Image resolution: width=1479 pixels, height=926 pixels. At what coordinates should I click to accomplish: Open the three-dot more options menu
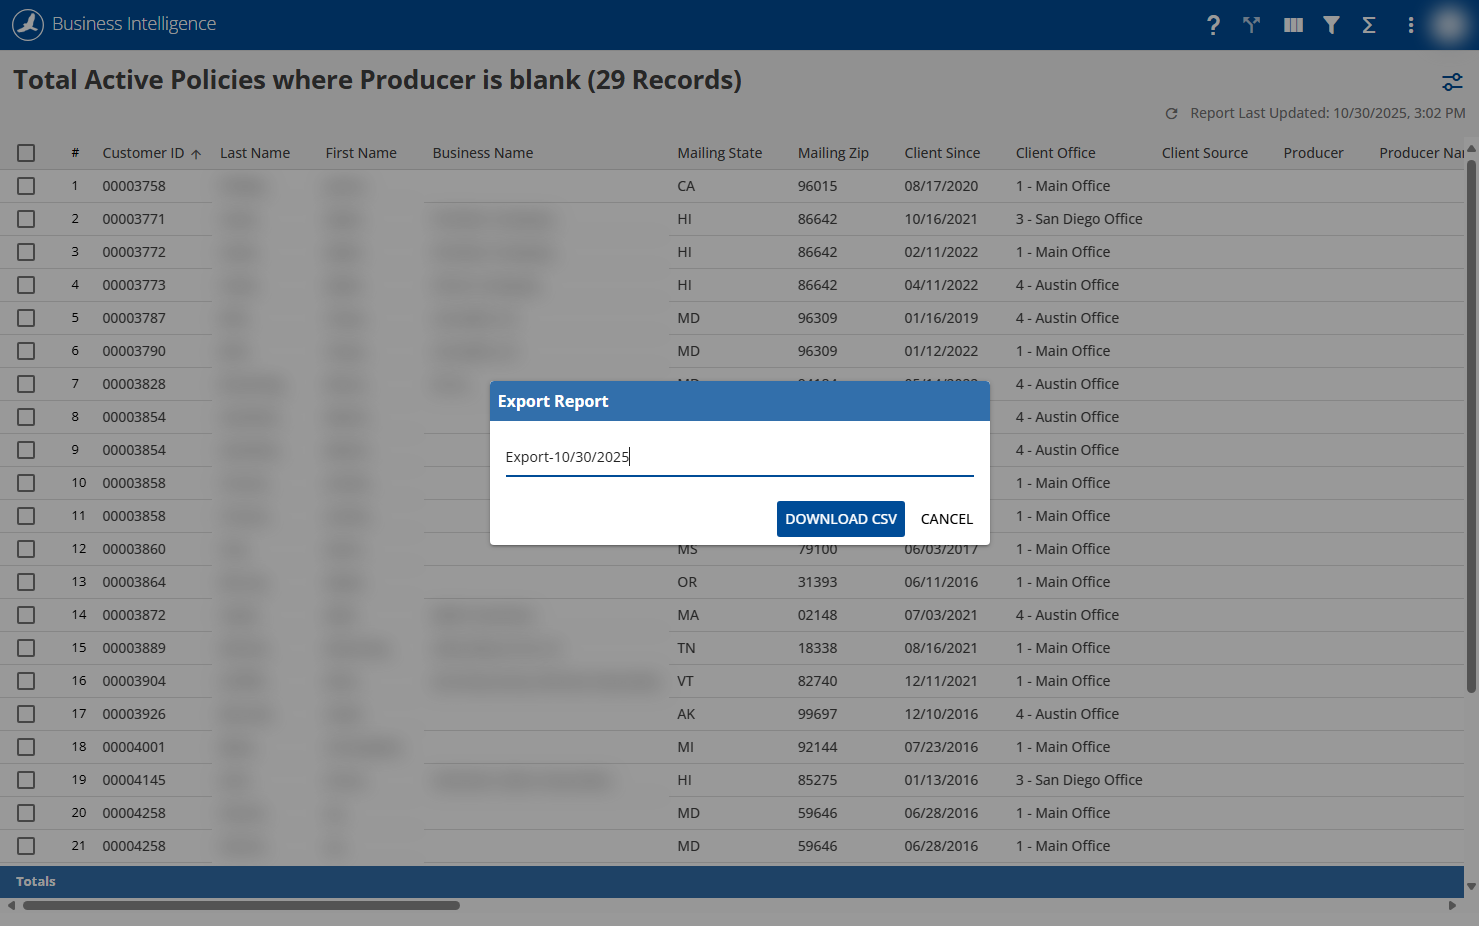tap(1411, 25)
